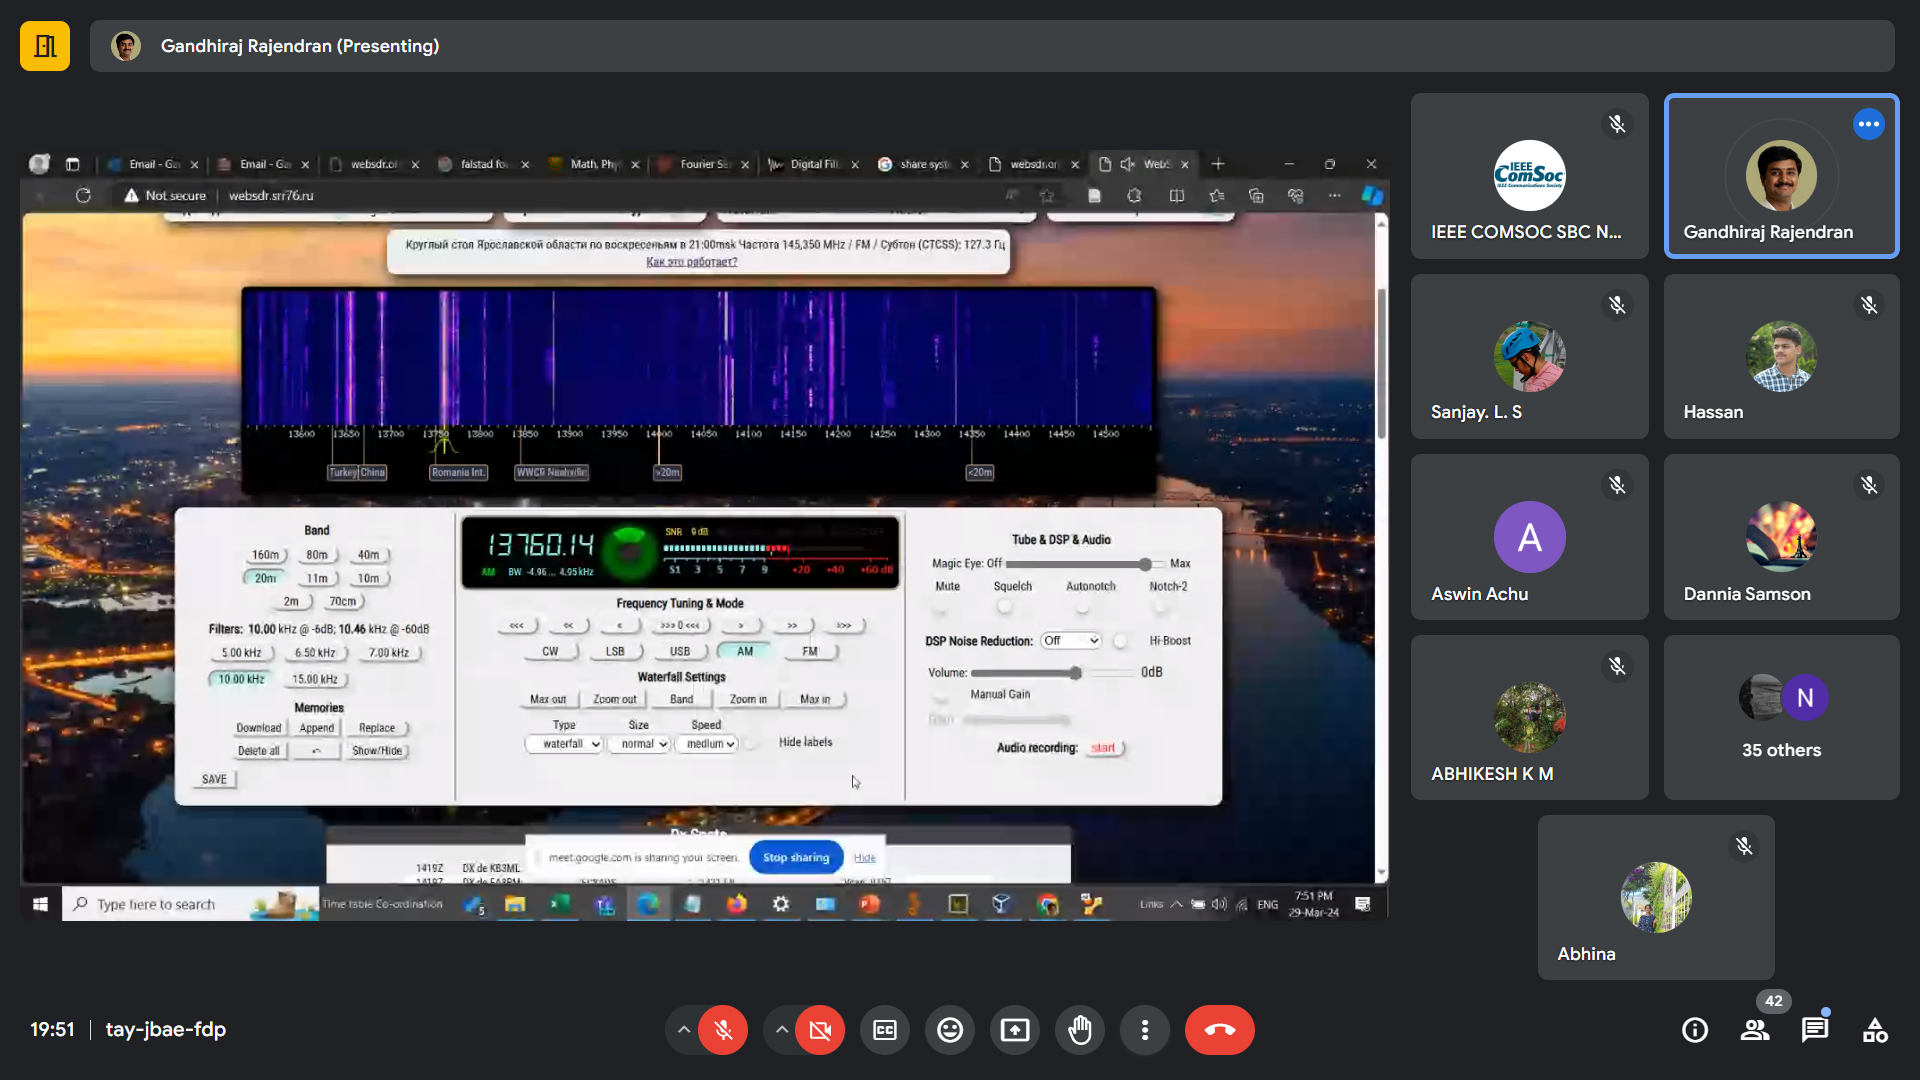Open the chat panel icon
The width and height of the screenshot is (1920, 1080).
1814,1030
